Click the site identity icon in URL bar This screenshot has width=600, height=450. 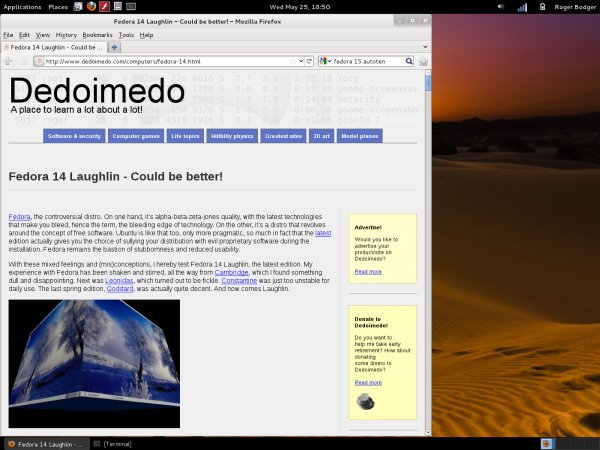(x=39, y=61)
